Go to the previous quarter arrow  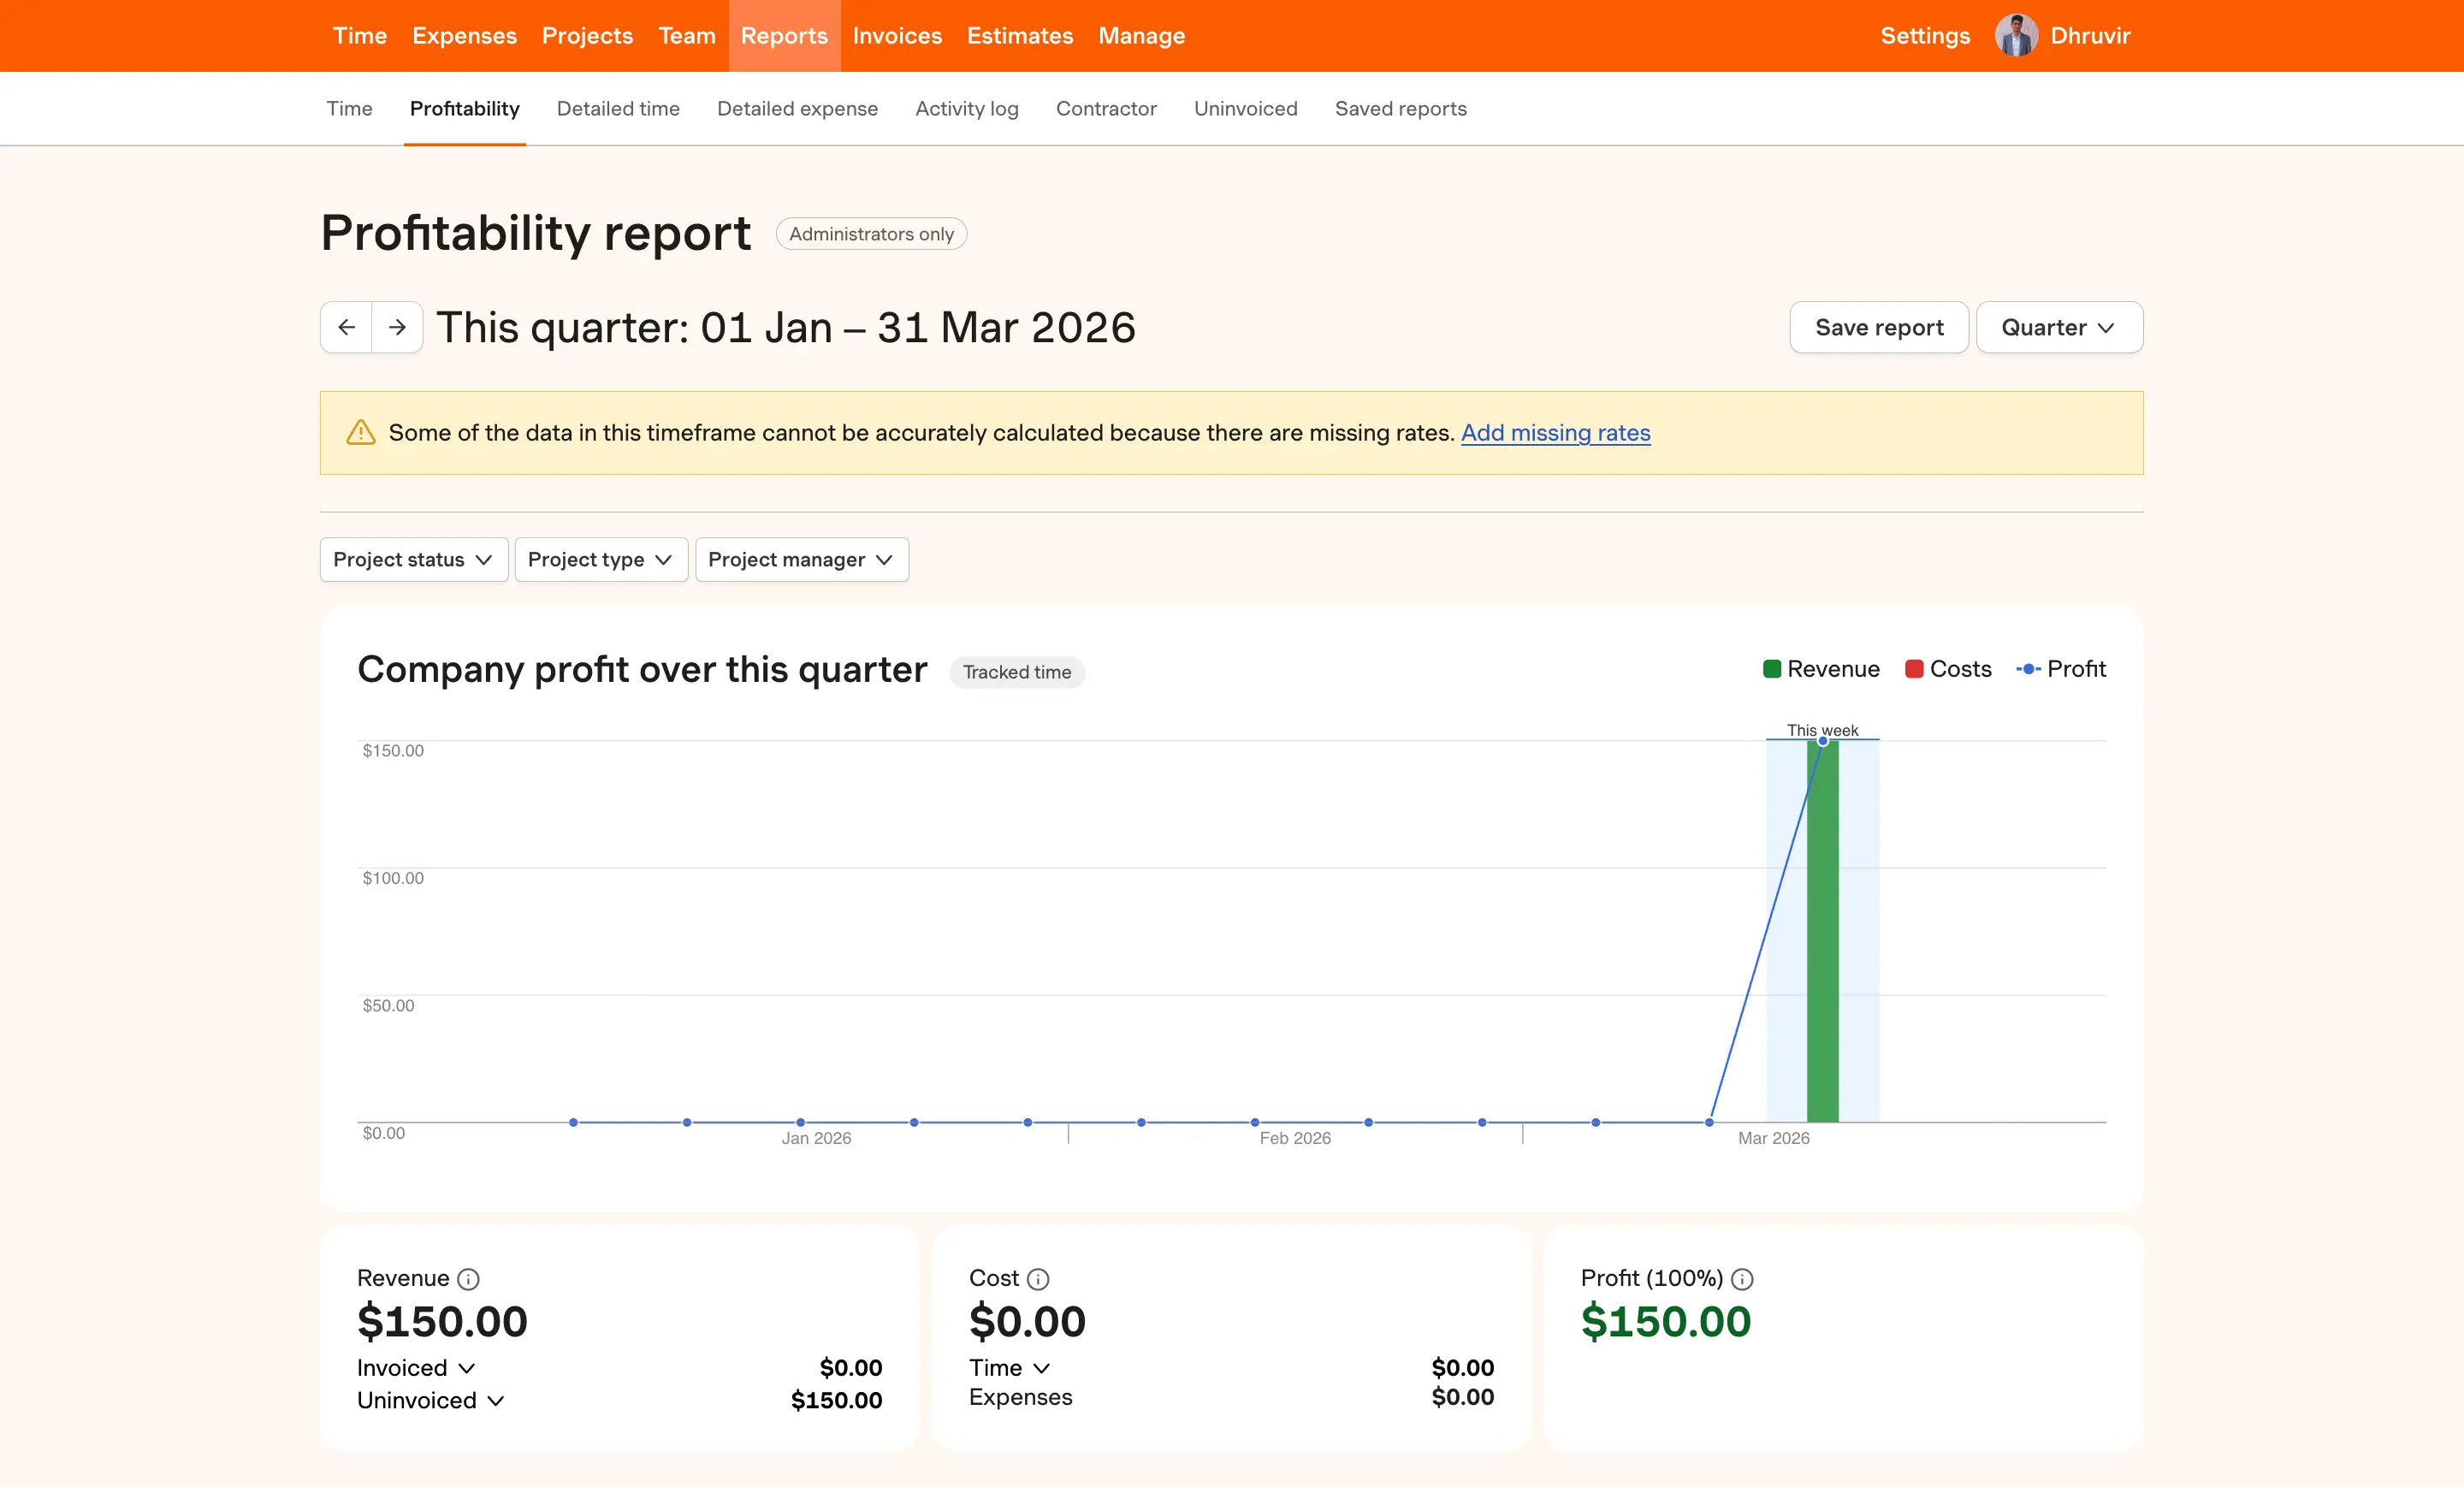click(x=346, y=327)
